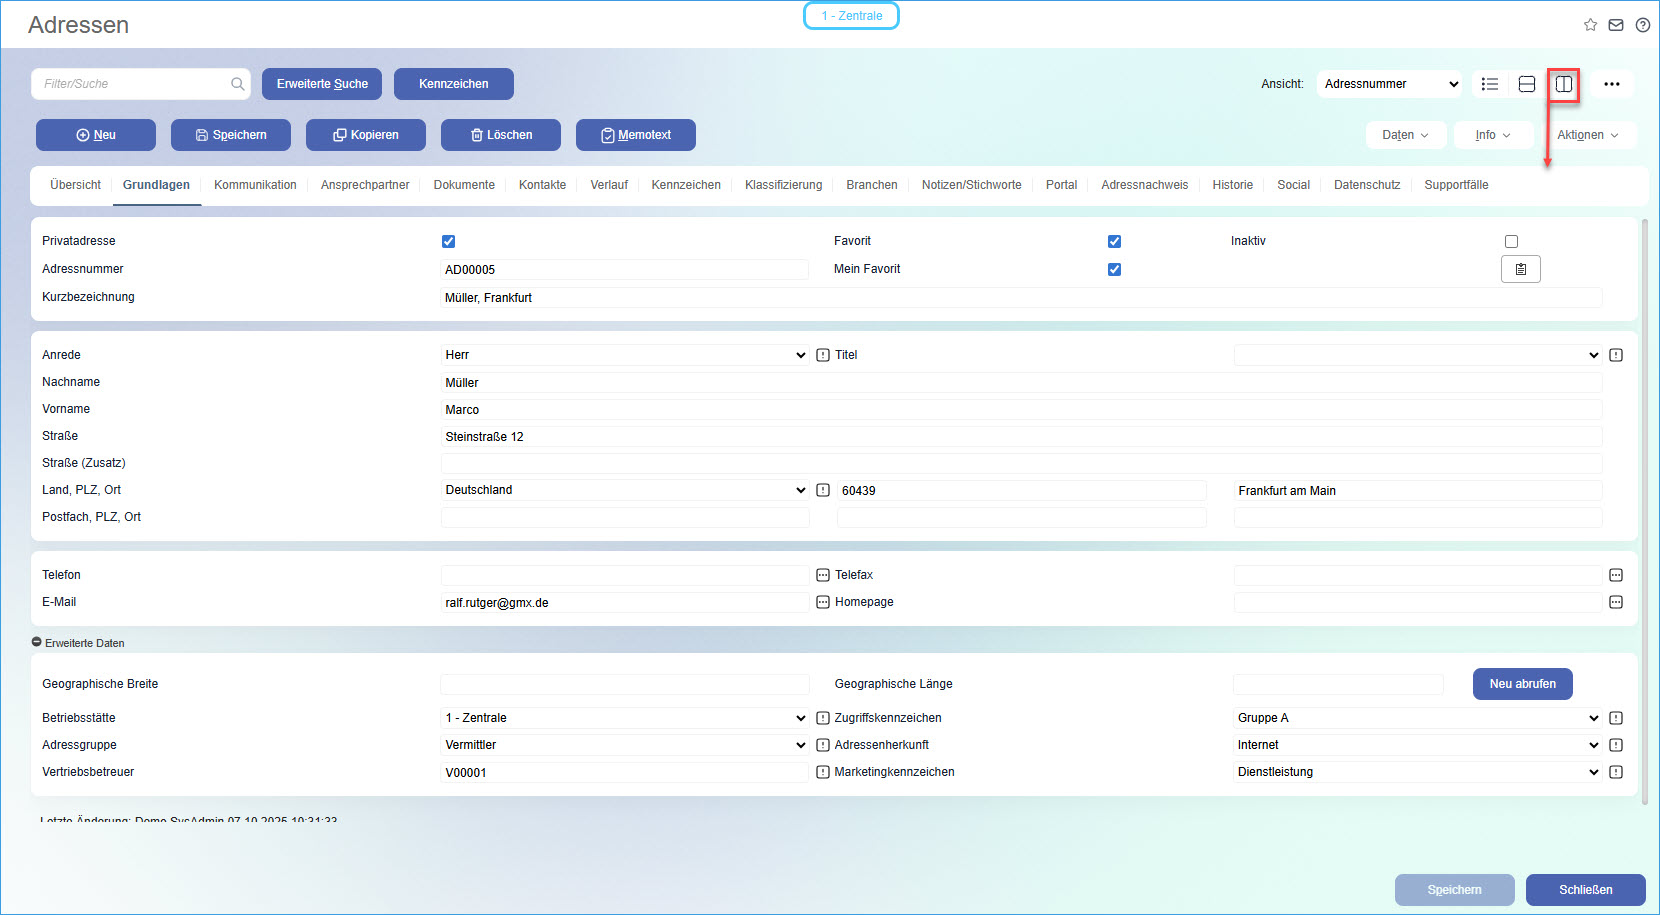Open the help question mark icon
The image size is (1660, 915).
point(1642,25)
